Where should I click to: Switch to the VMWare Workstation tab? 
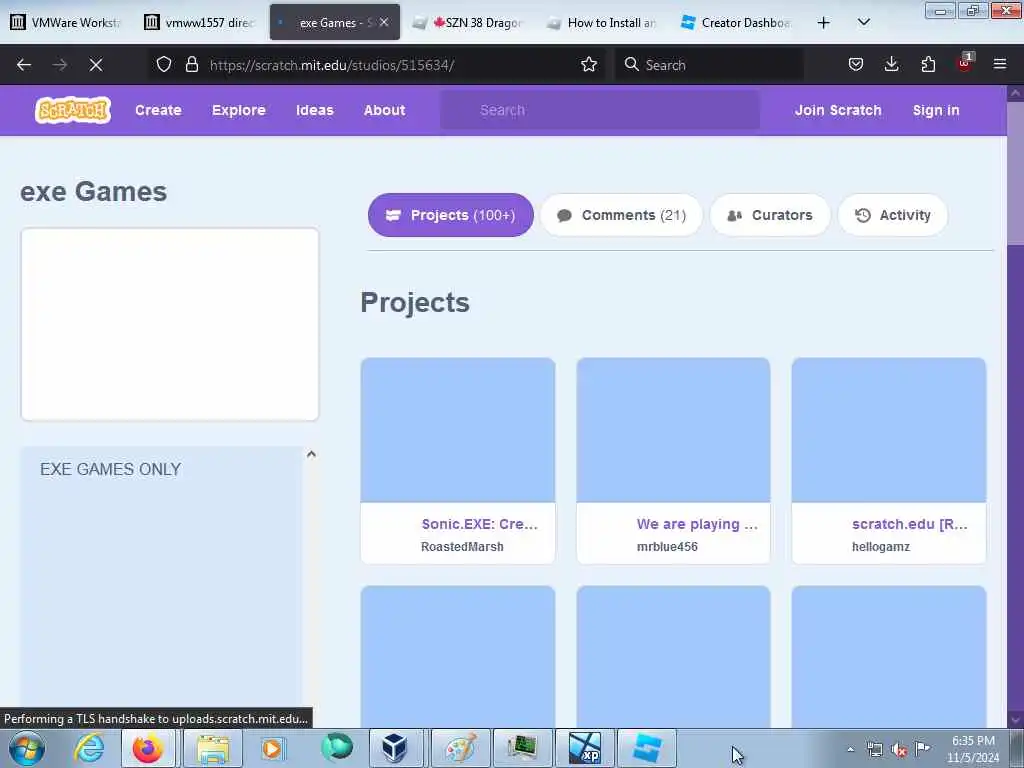click(65, 22)
